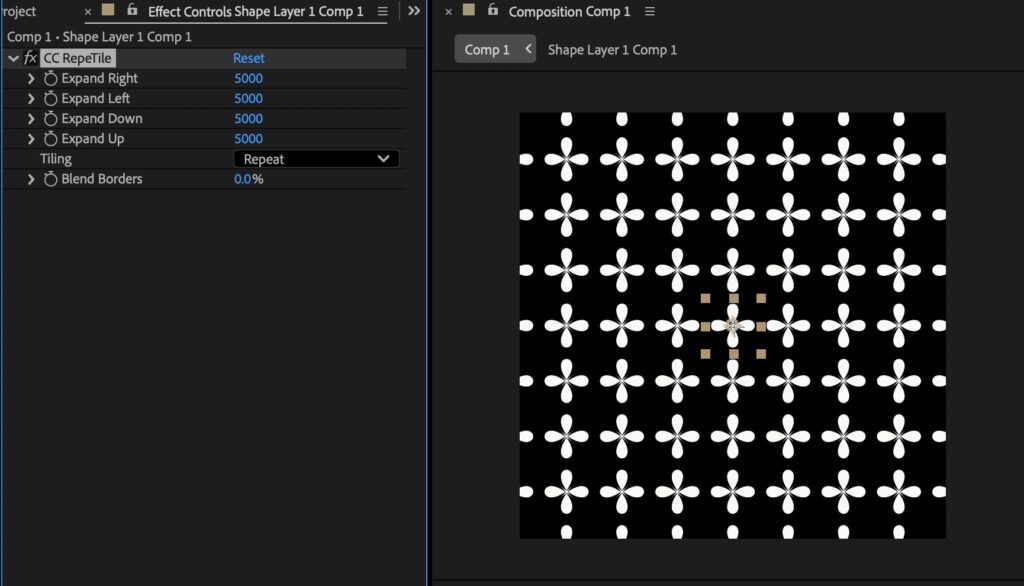Open the Tiling dropdown set to Repeat

316,159
